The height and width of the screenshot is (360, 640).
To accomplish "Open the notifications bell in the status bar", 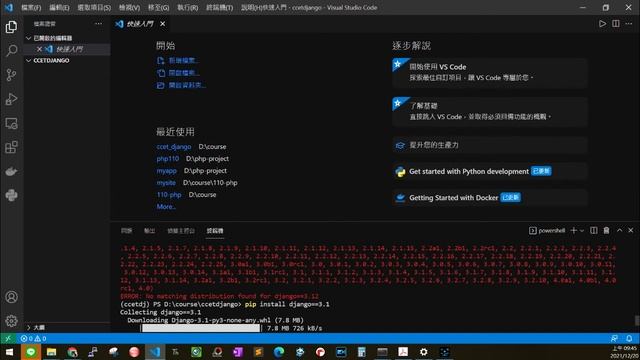I will (x=629, y=338).
